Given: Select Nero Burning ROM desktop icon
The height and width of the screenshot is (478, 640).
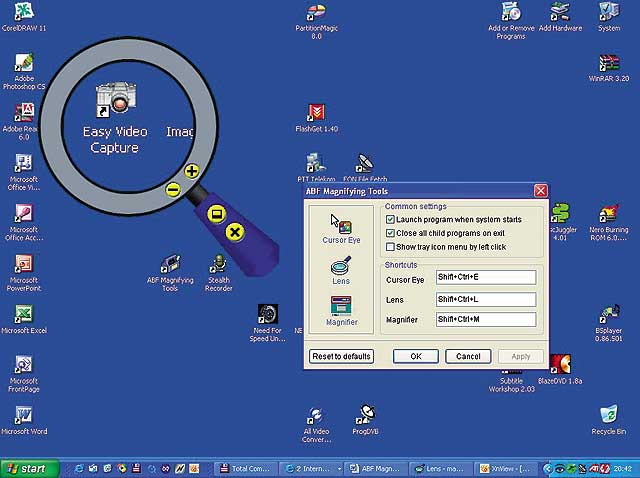Looking at the screenshot, I should [608, 222].
